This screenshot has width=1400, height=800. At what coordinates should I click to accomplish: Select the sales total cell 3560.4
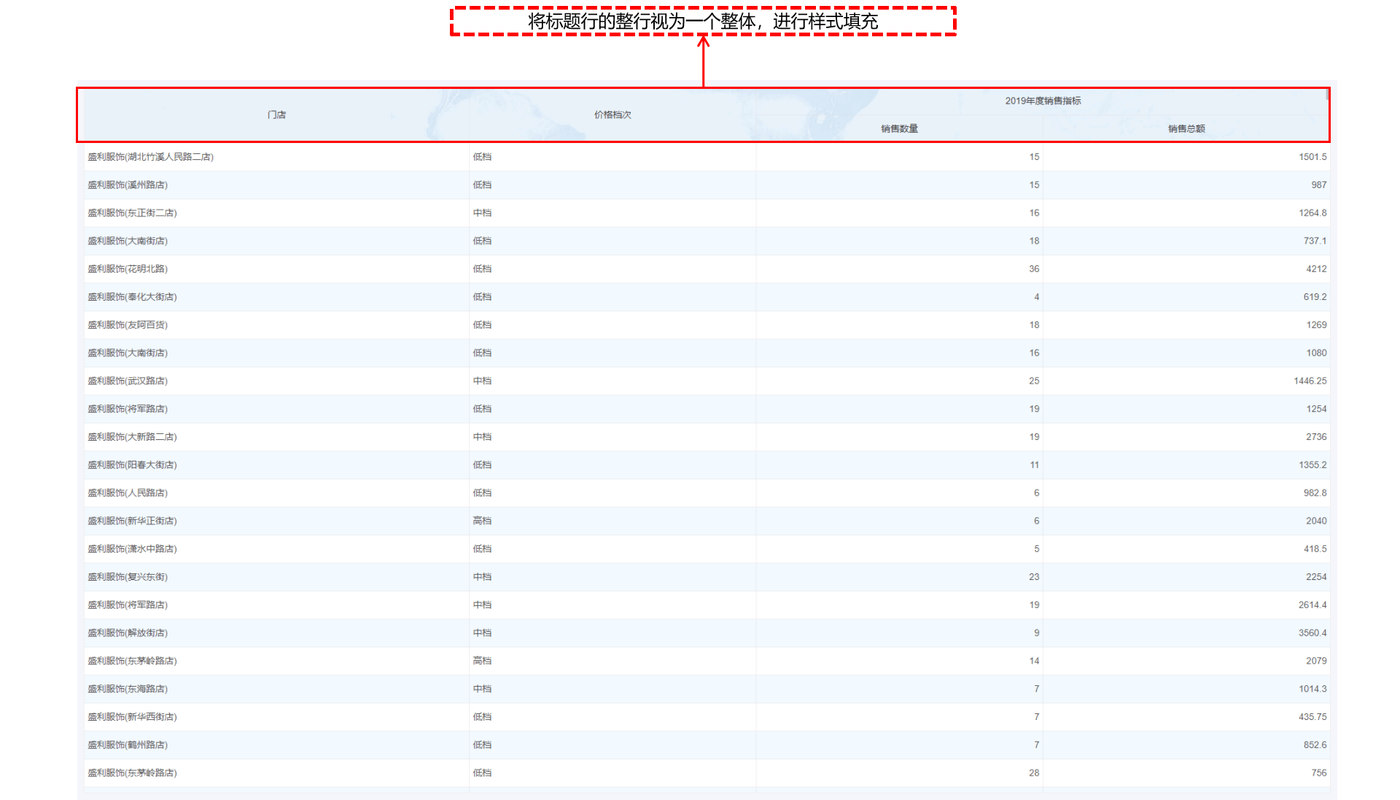coord(1311,633)
